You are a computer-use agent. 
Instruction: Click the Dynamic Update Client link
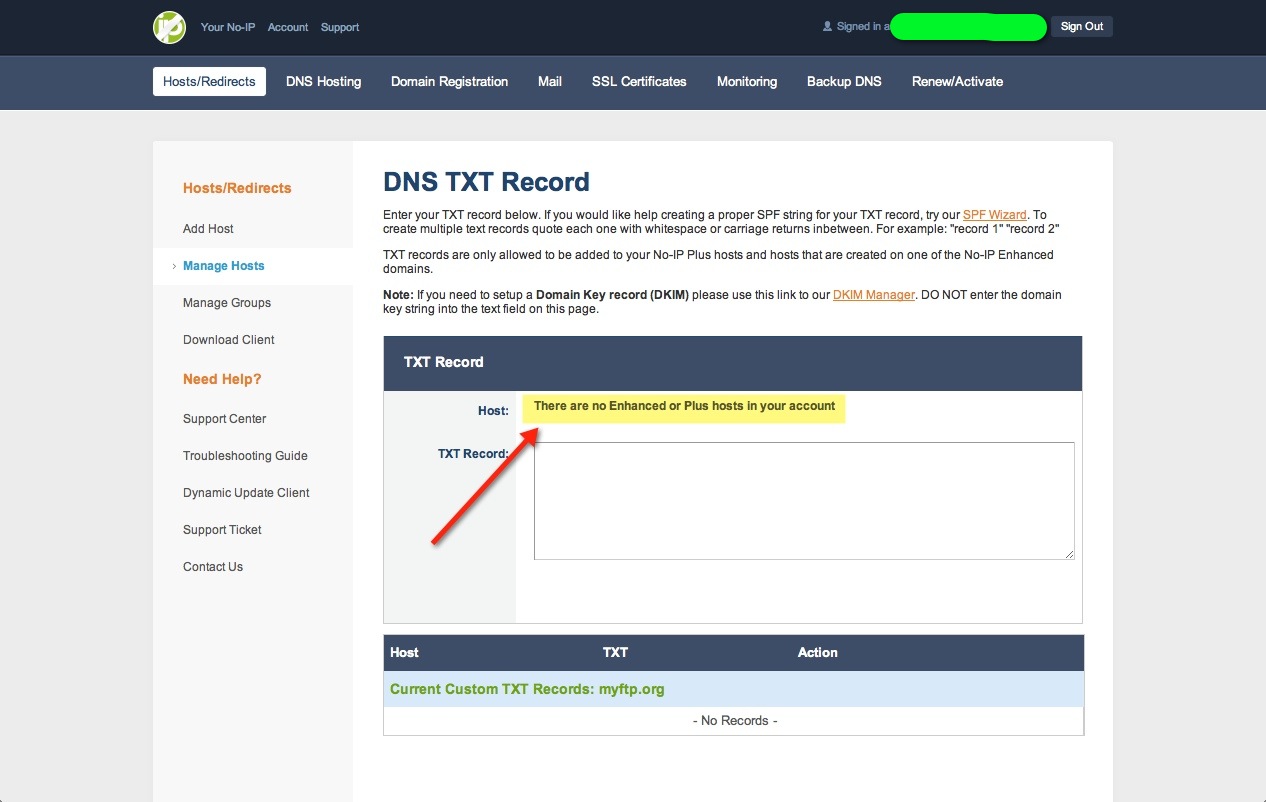tap(246, 493)
